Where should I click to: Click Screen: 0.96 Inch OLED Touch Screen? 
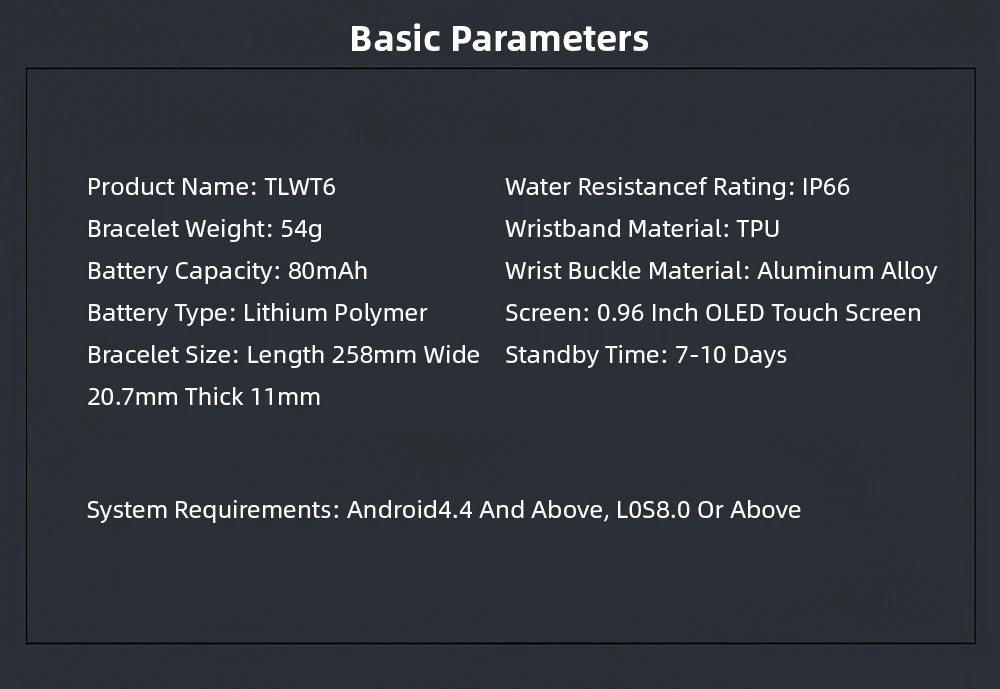(713, 313)
